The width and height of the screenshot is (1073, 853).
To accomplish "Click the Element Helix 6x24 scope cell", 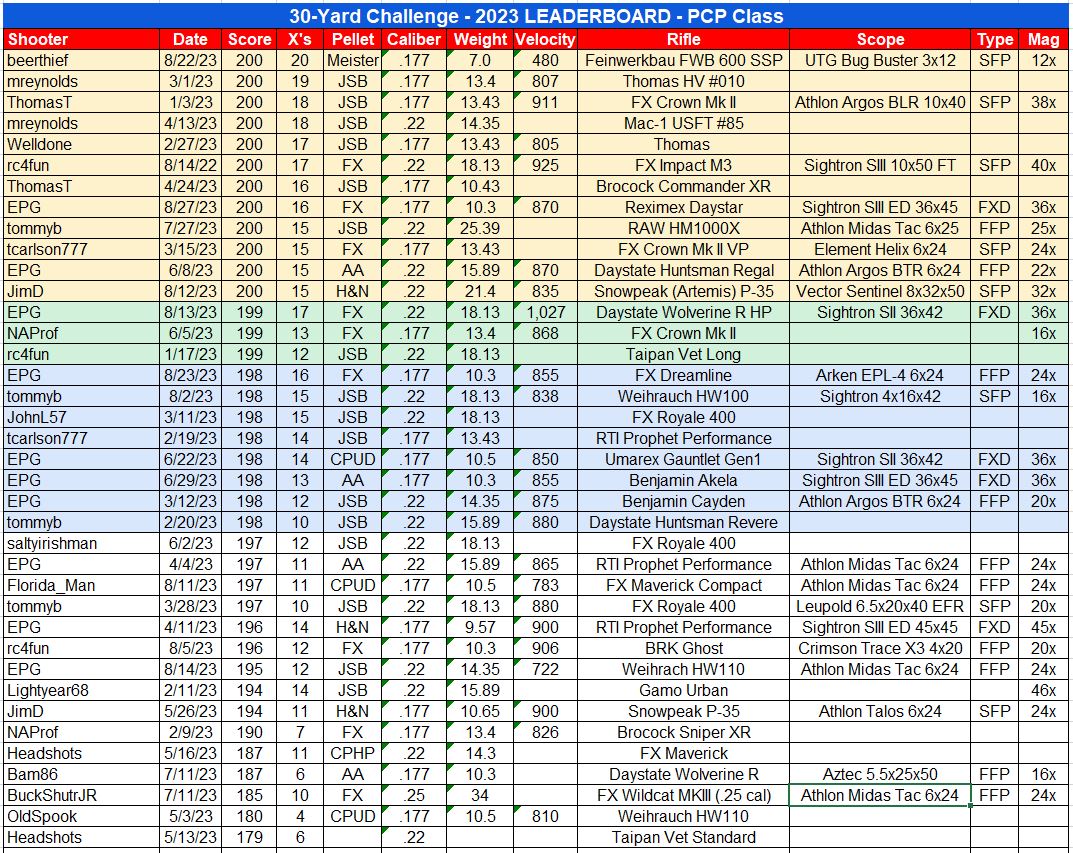I will [880, 249].
